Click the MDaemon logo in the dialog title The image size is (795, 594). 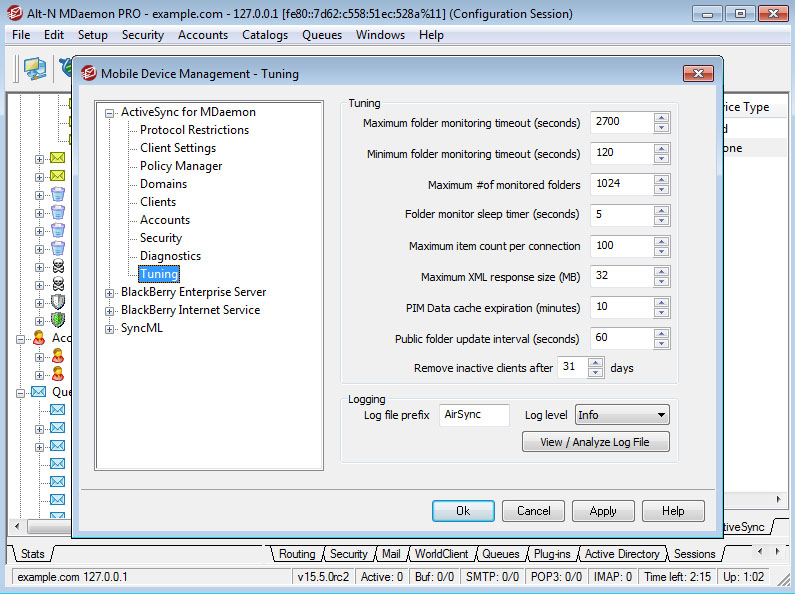89,73
